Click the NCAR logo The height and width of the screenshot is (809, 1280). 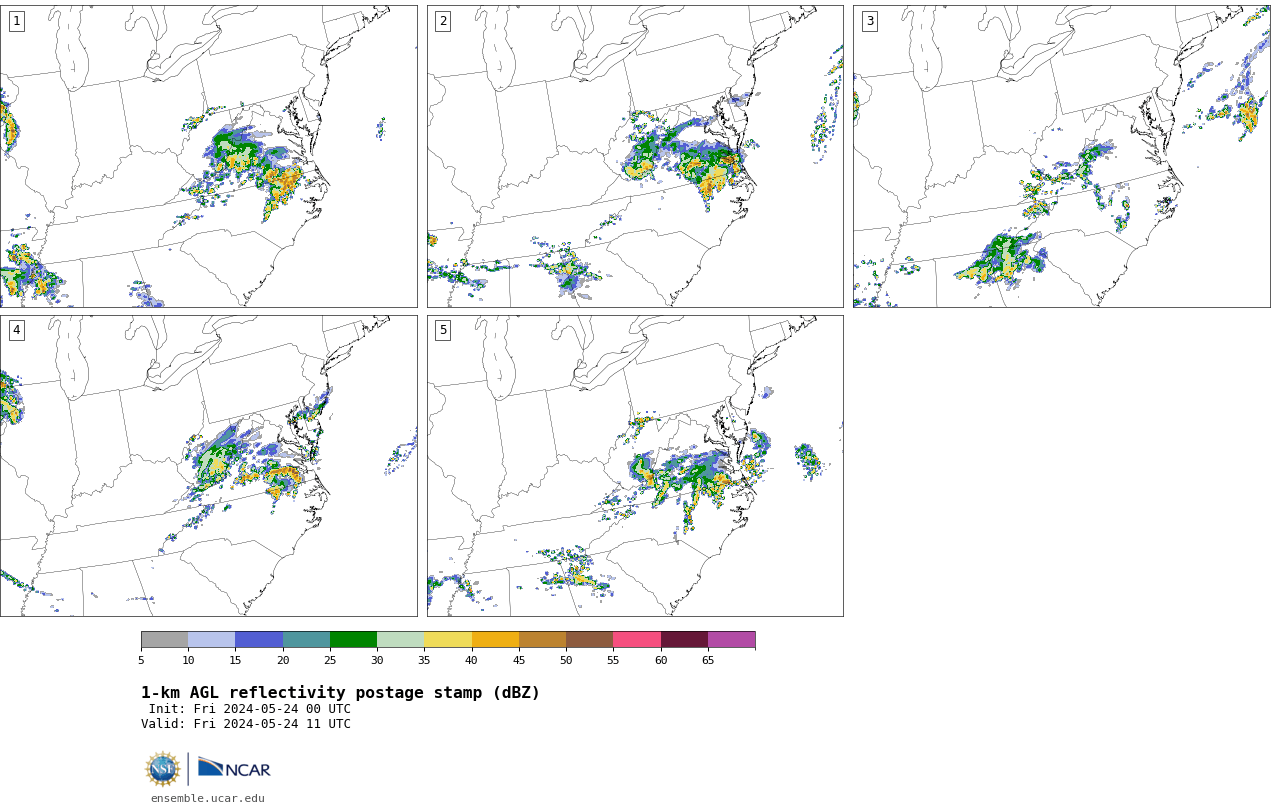234,768
